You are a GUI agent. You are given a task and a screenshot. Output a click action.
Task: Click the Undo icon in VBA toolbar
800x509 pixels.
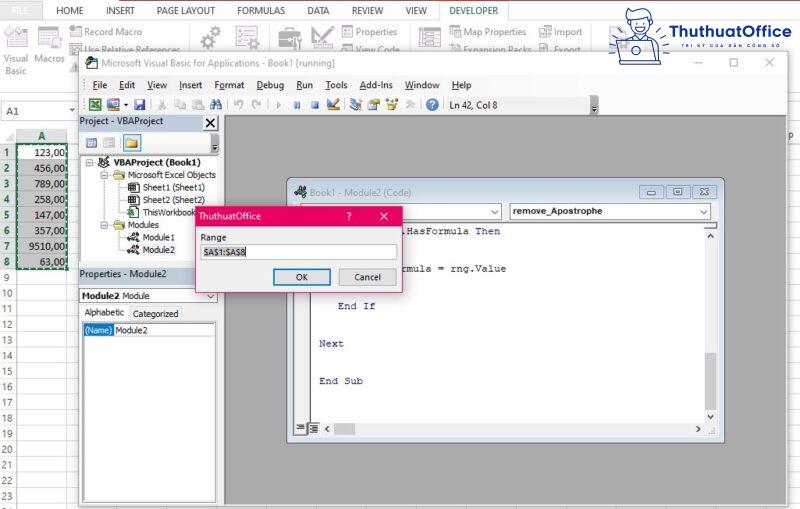click(x=238, y=105)
